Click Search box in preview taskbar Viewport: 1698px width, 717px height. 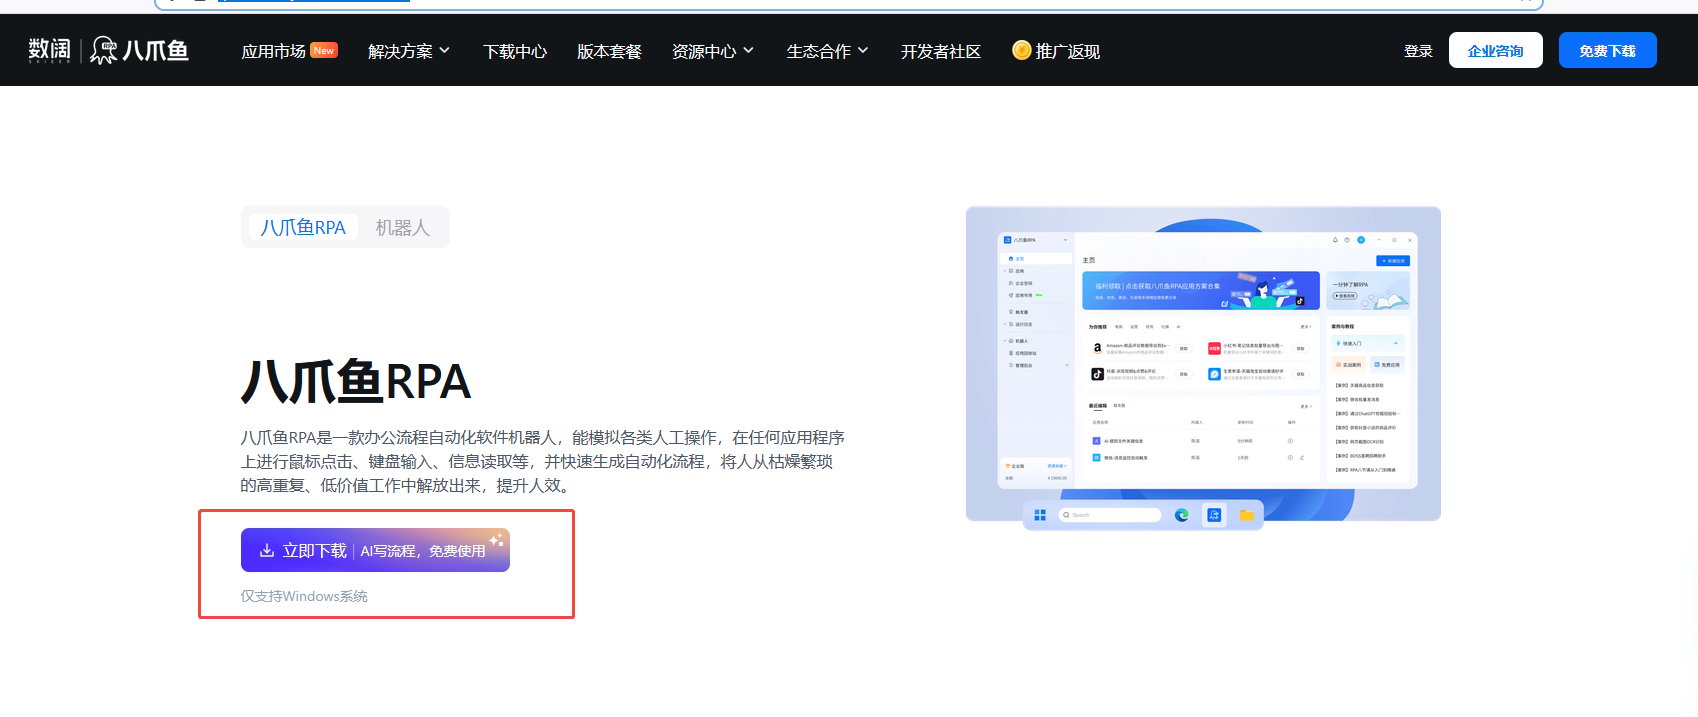(1110, 515)
